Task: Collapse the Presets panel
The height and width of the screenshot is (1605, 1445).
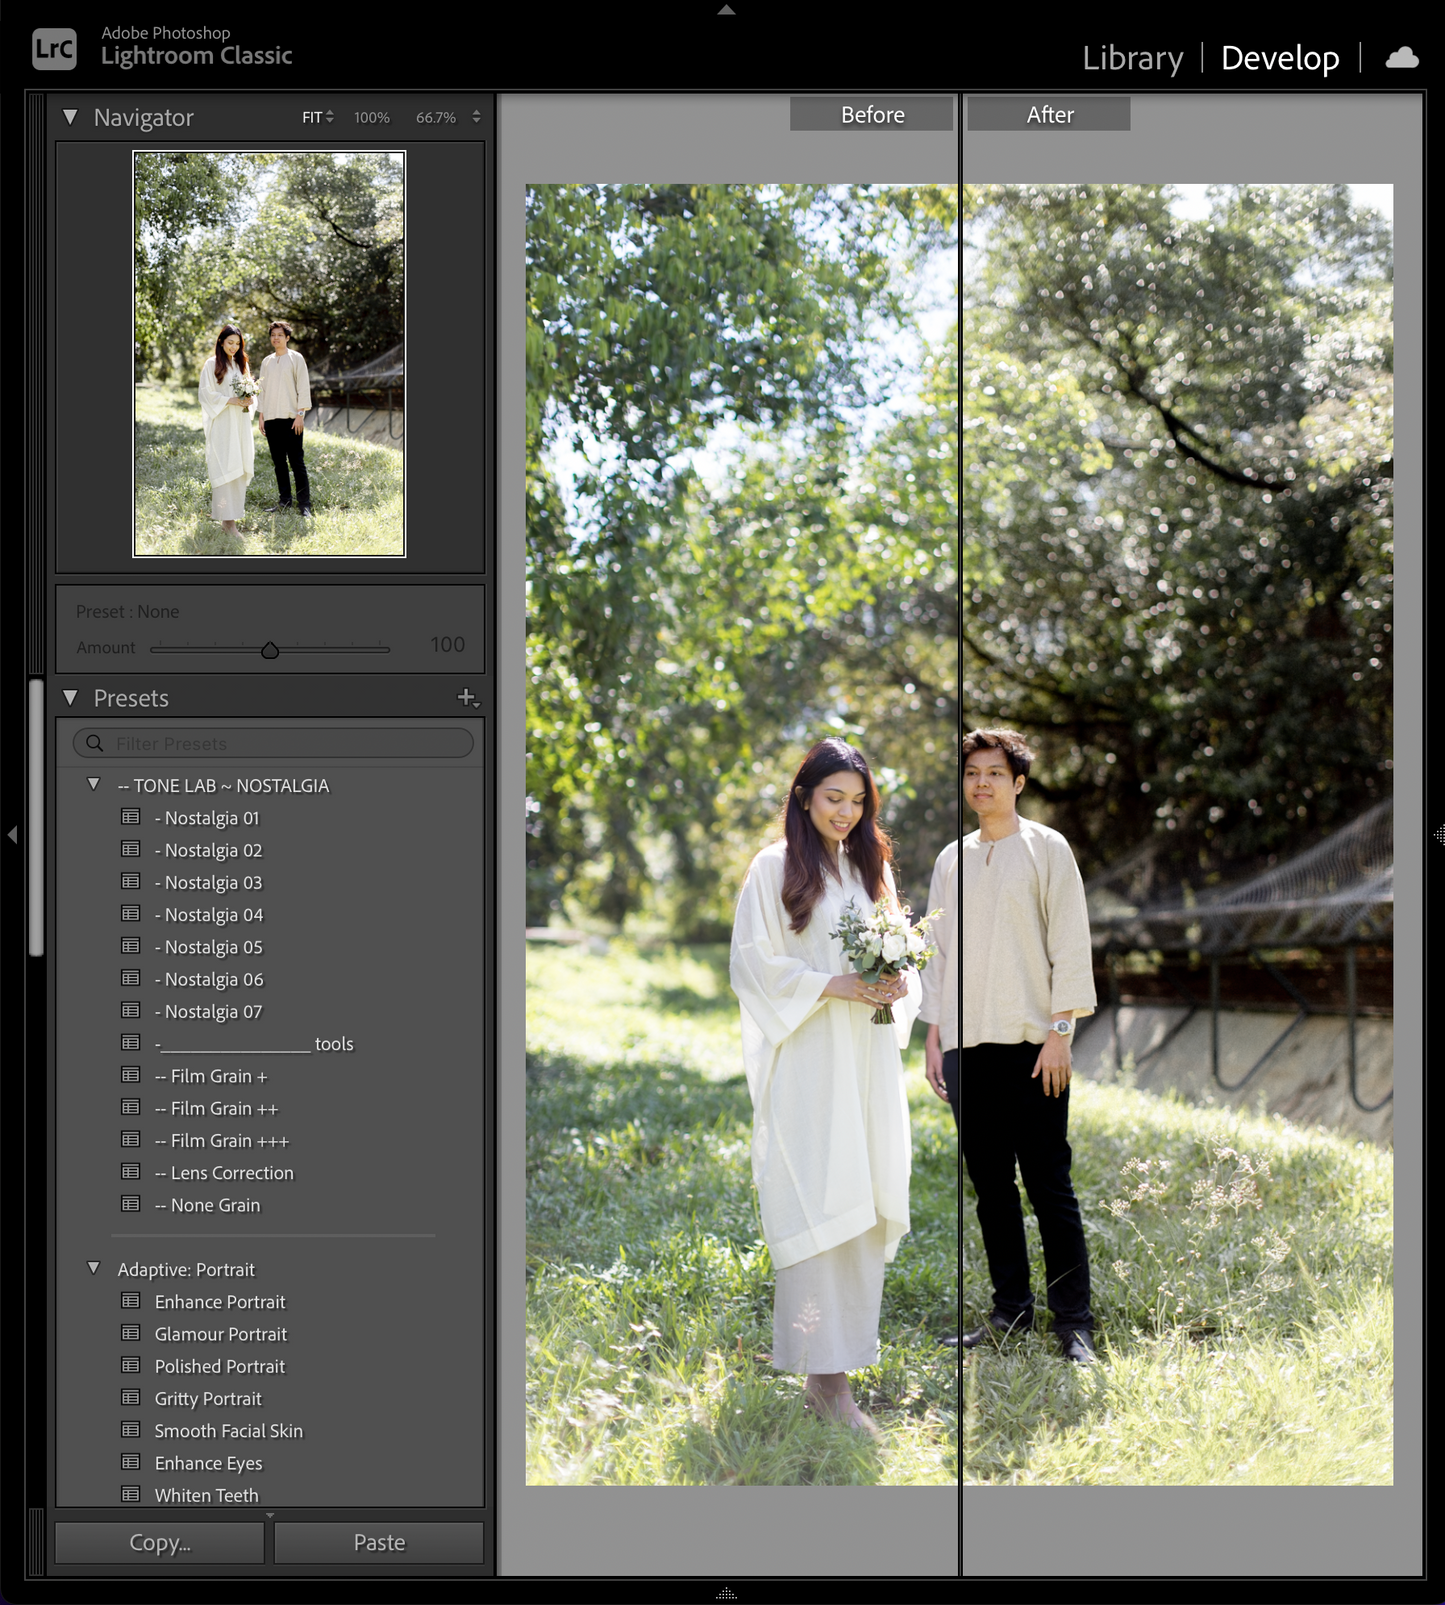Action: [70, 697]
